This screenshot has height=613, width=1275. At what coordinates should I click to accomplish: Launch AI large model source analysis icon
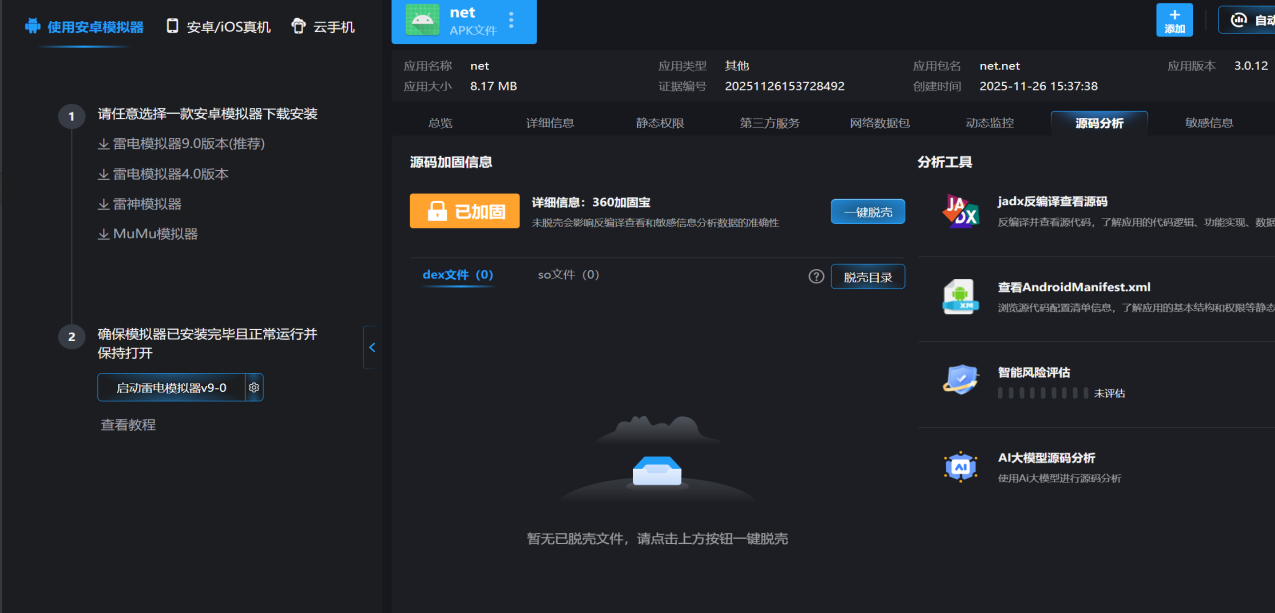tap(960, 467)
